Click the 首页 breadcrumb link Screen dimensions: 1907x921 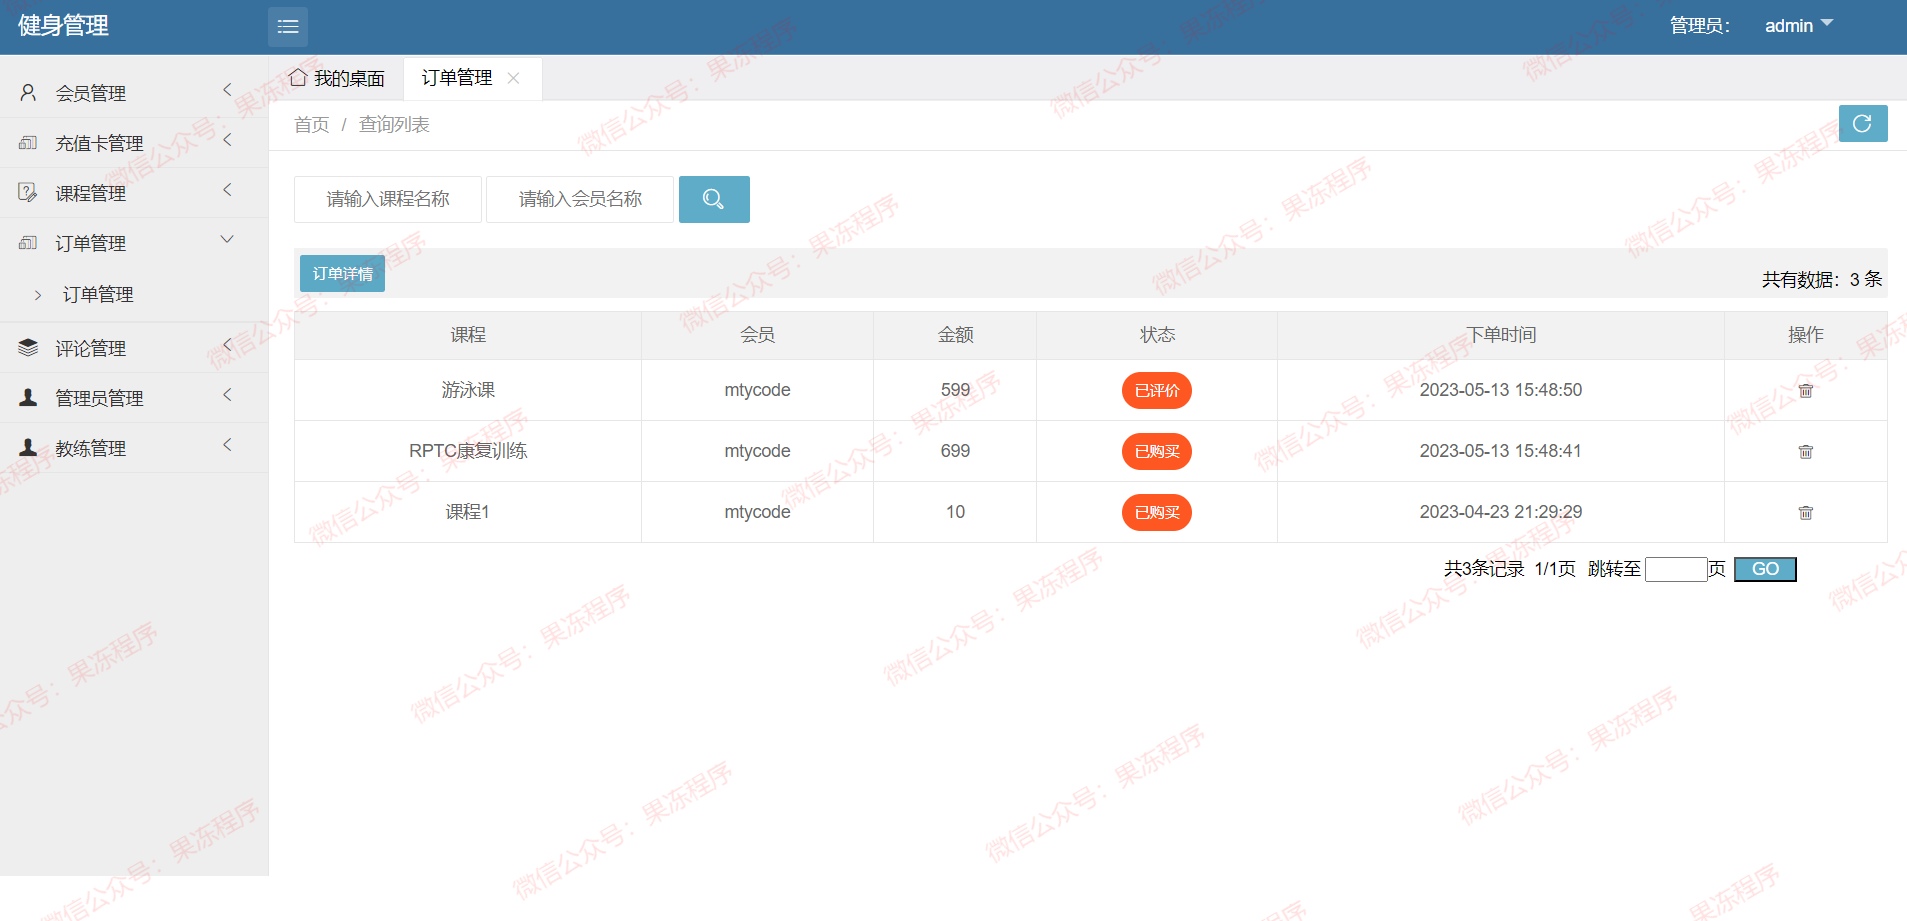312,125
